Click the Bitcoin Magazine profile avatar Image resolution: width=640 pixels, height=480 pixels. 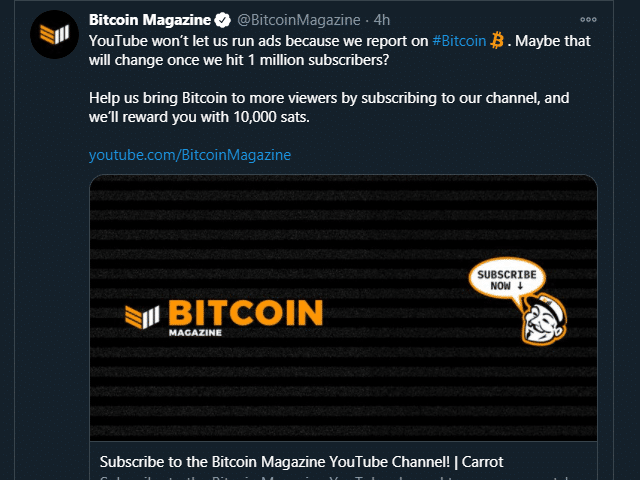[54, 34]
